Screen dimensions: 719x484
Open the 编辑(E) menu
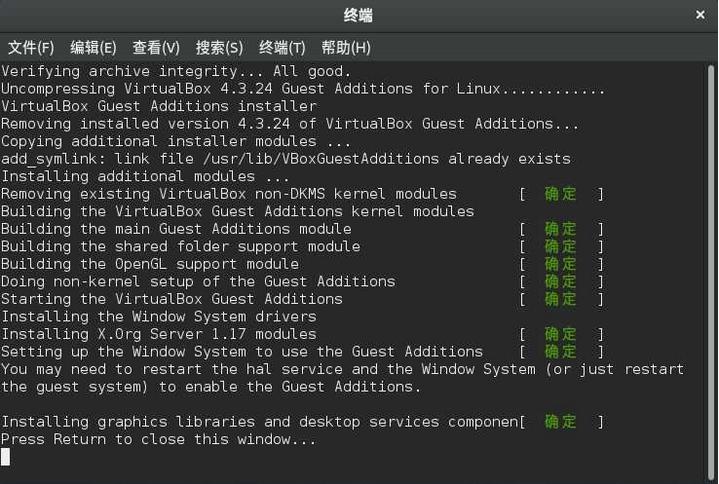(93, 47)
